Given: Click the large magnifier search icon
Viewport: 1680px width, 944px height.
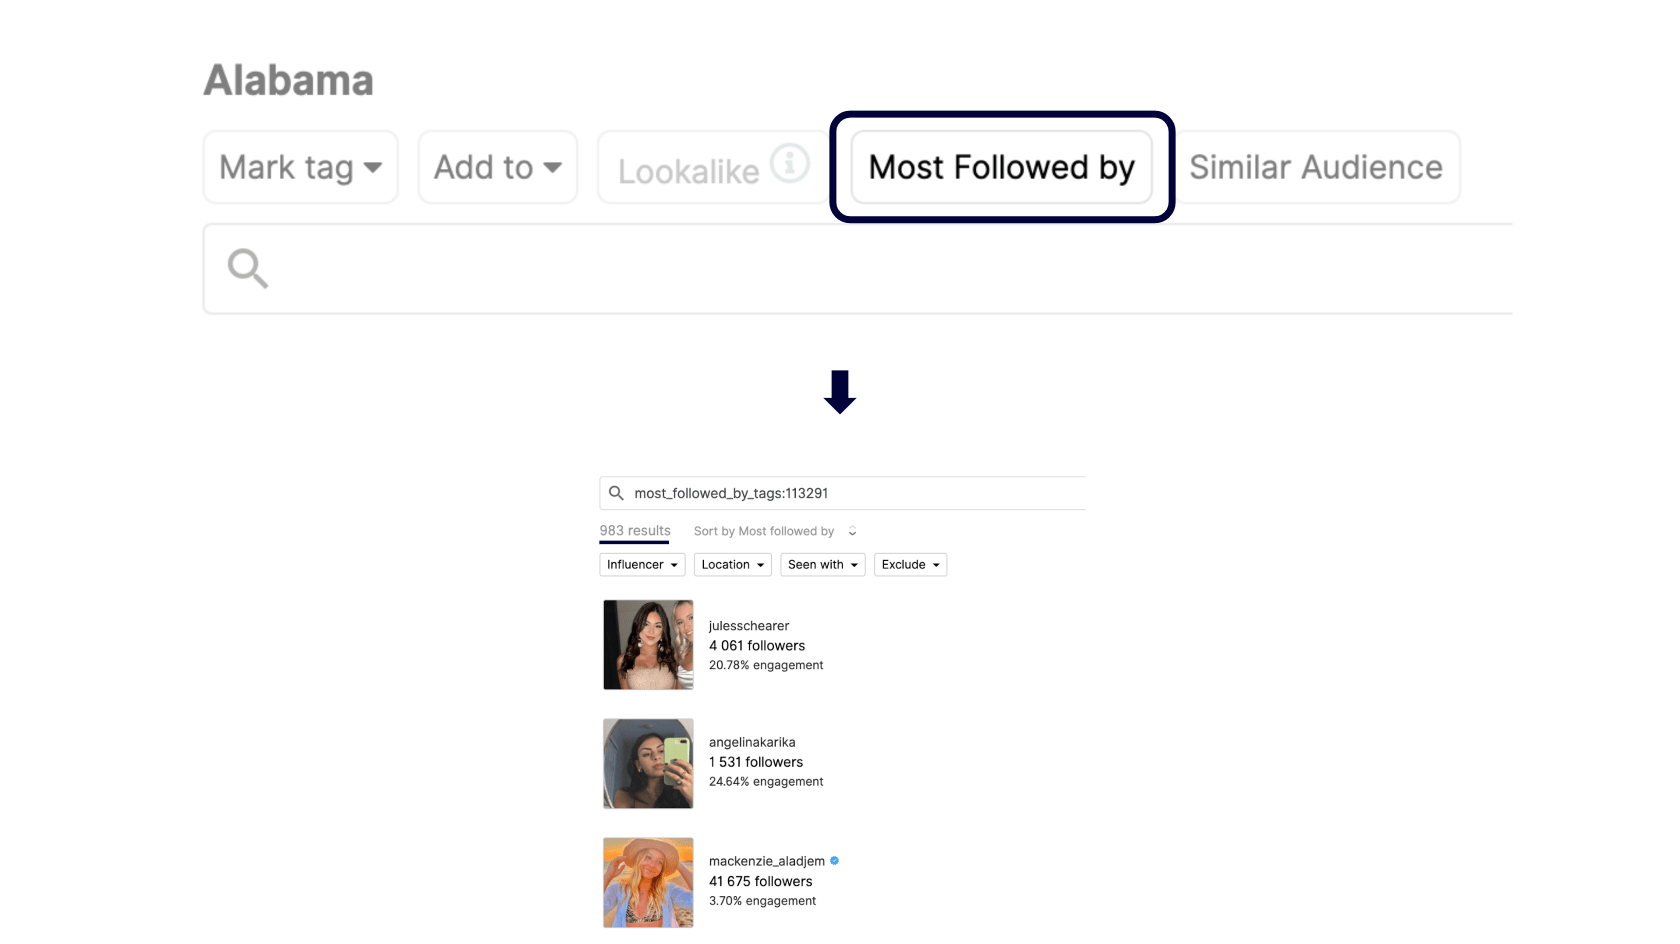Looking at the screenshot, I should (x=248, y=268).
